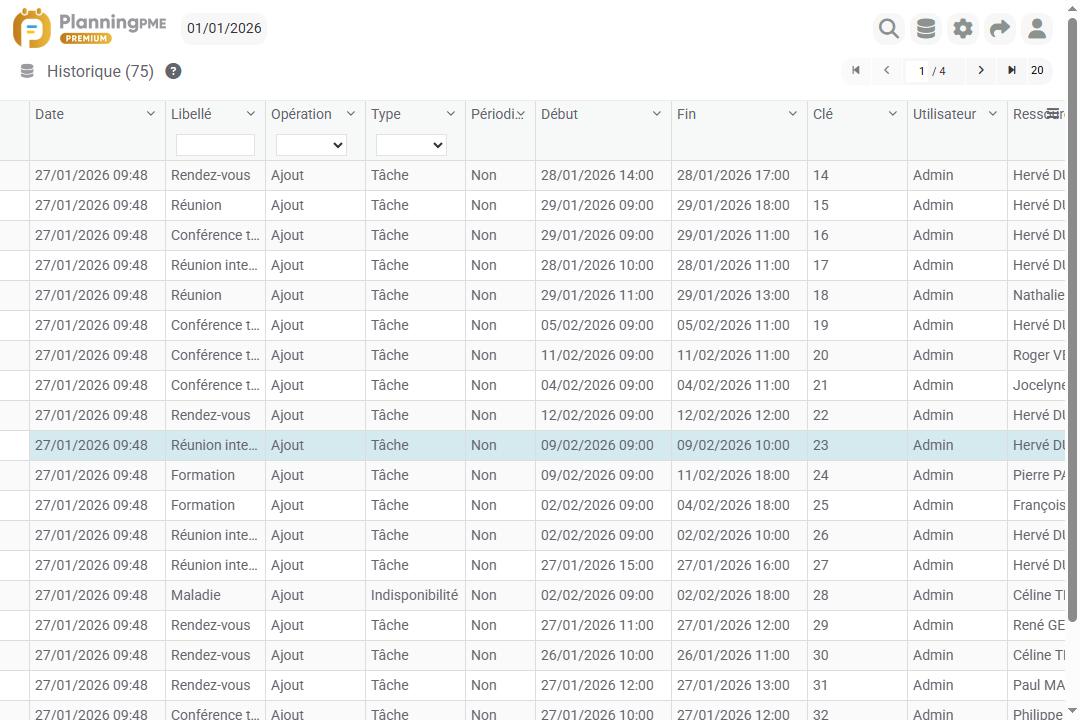Open Clé column header dropdown
Image resolution: width=1080 pixels, height=720 pixels.
[893, 114]
